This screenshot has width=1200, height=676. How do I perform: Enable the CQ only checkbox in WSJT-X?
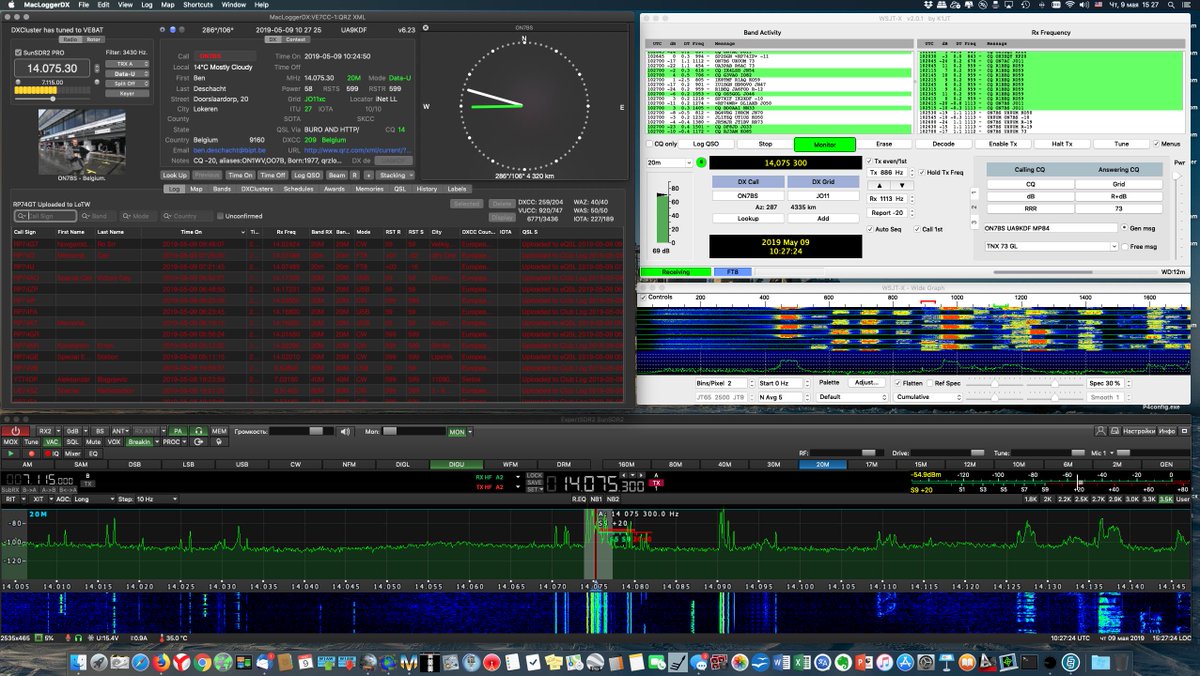(649, 144)
